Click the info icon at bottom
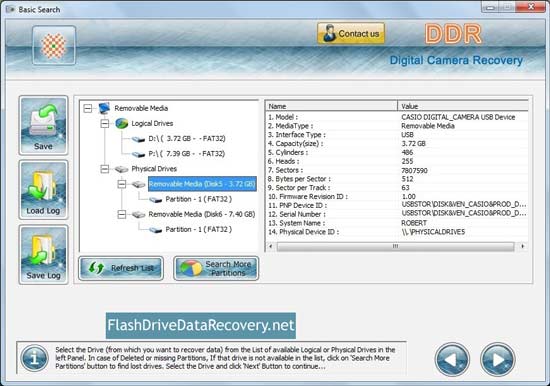The height and width of the screenshot is (386, 550). click(x=34, y=358)
